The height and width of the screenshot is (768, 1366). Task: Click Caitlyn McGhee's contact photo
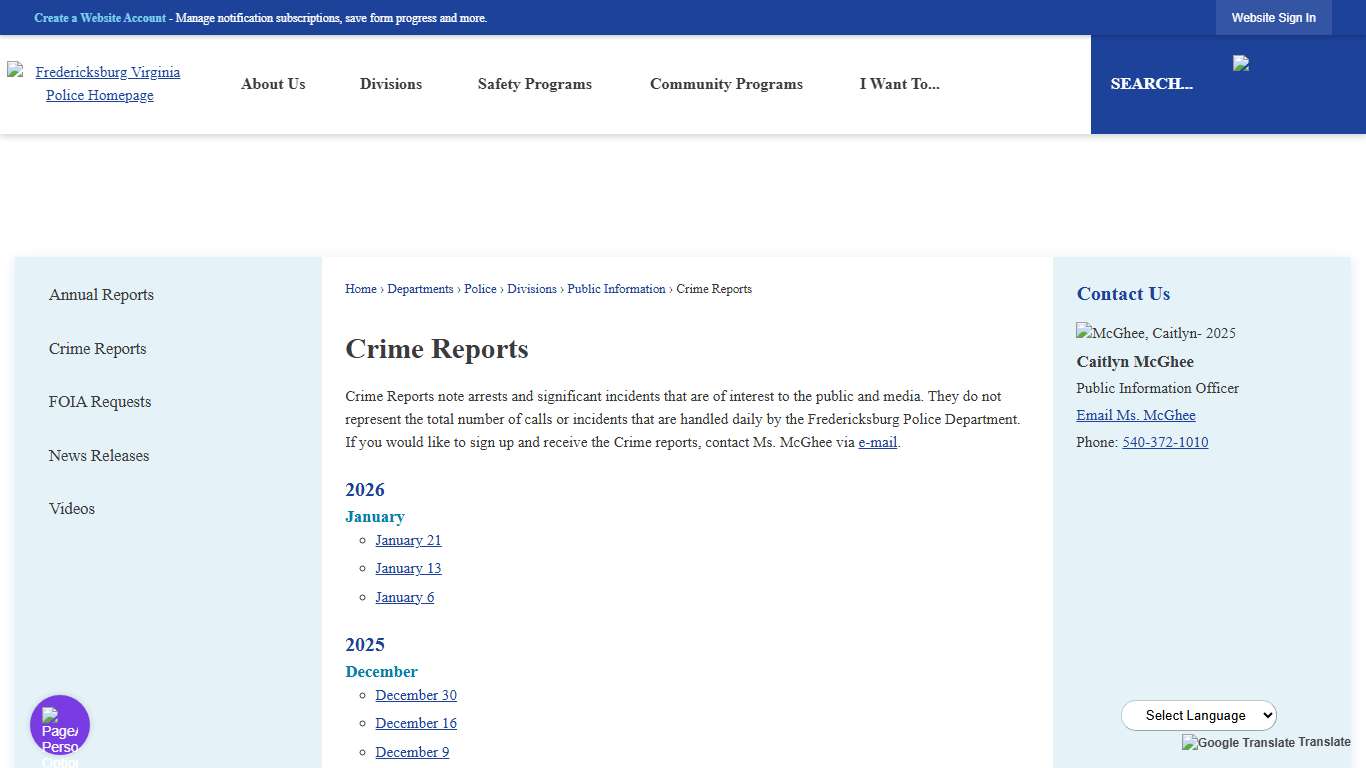[x=1156, y=333]
